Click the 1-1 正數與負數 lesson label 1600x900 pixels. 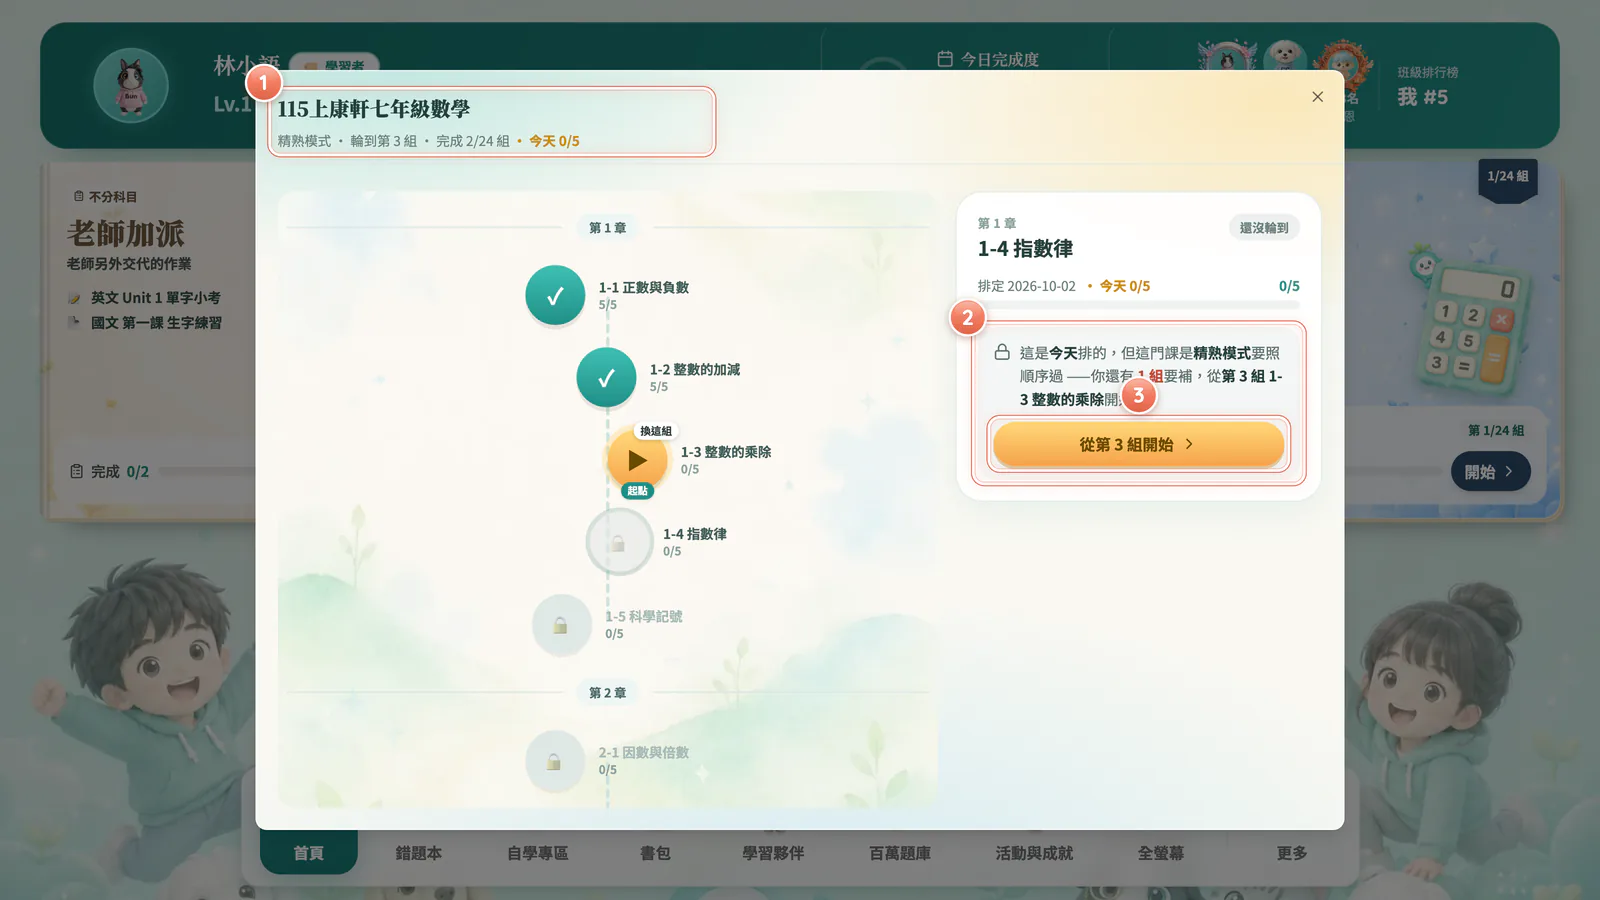(644, 287)
